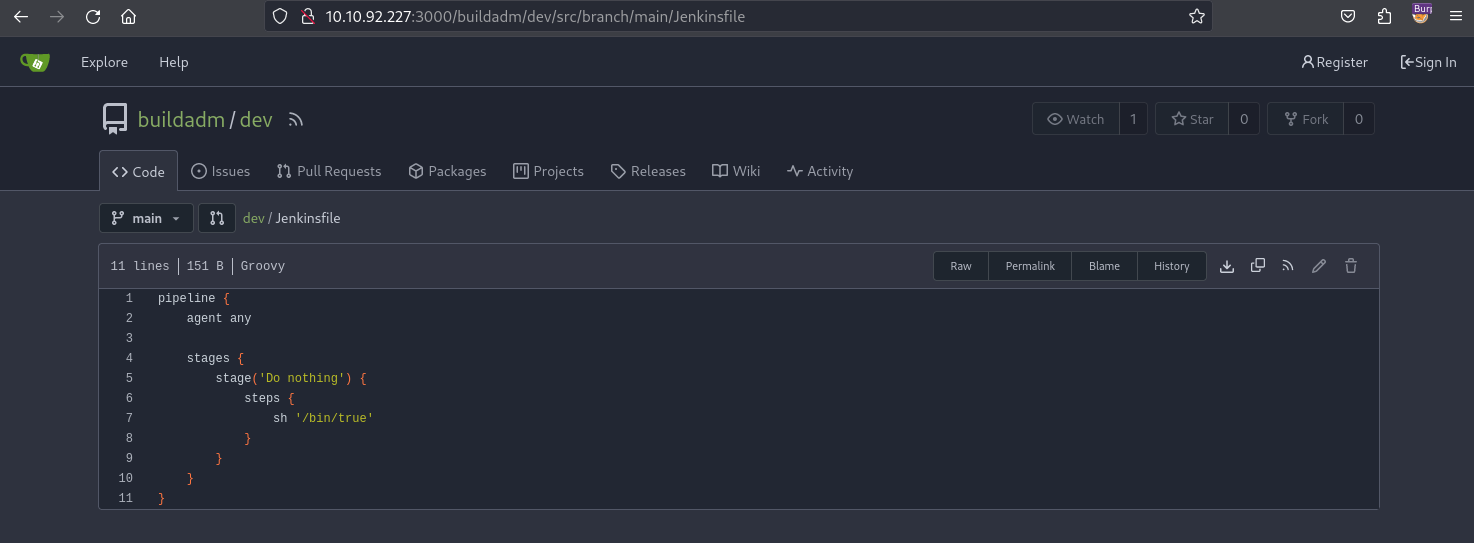Screen dimensions: 1474x543
Task: Open browser home page icon
Action: pos(128,16)
